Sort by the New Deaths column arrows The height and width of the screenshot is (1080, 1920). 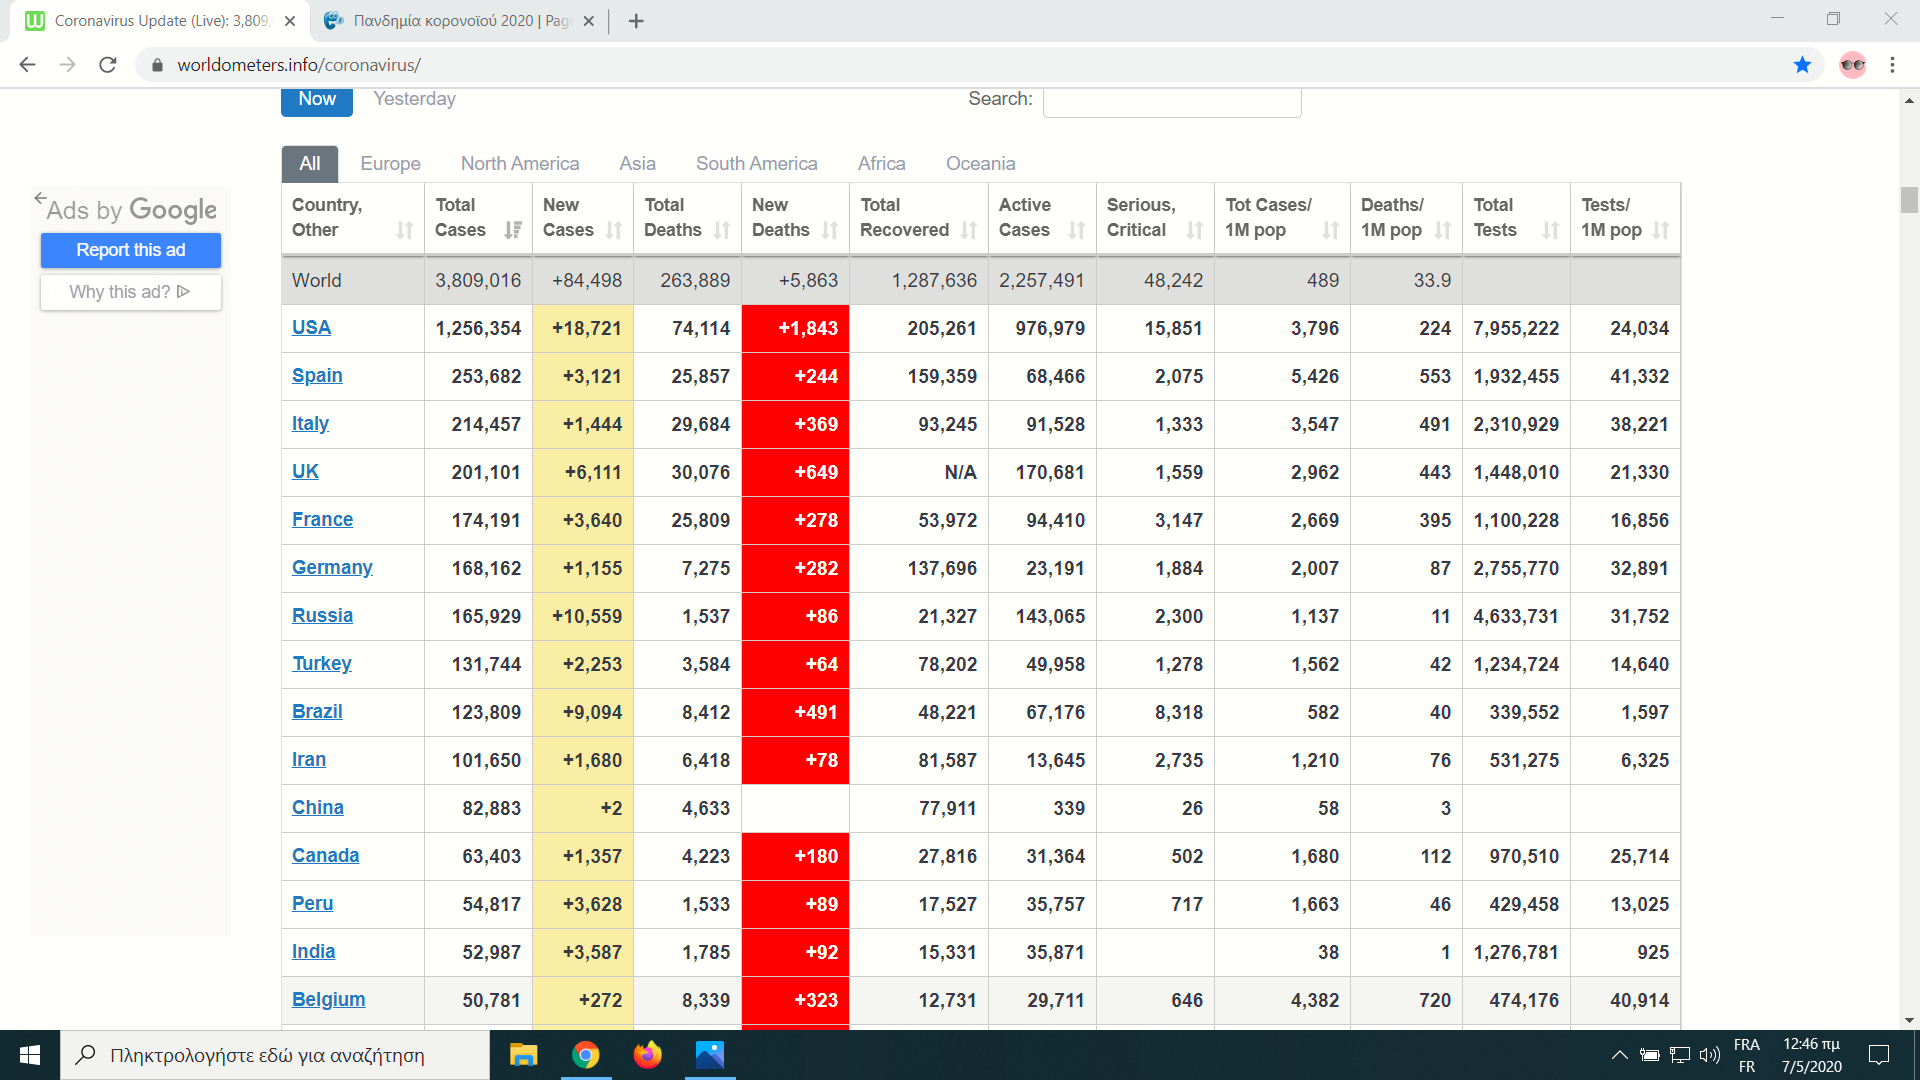pyautogui.click(x=830, y=230)
